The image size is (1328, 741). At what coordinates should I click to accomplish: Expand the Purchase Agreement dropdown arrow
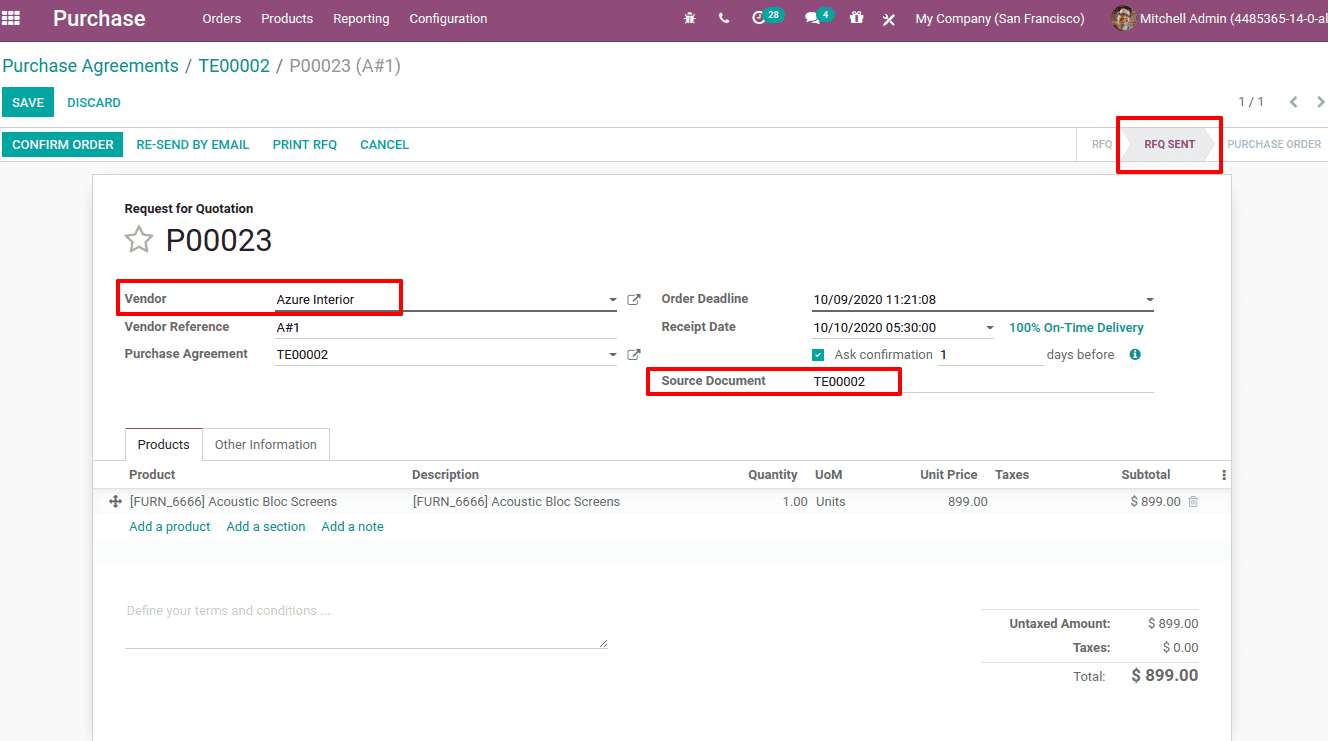pos(612,354)
